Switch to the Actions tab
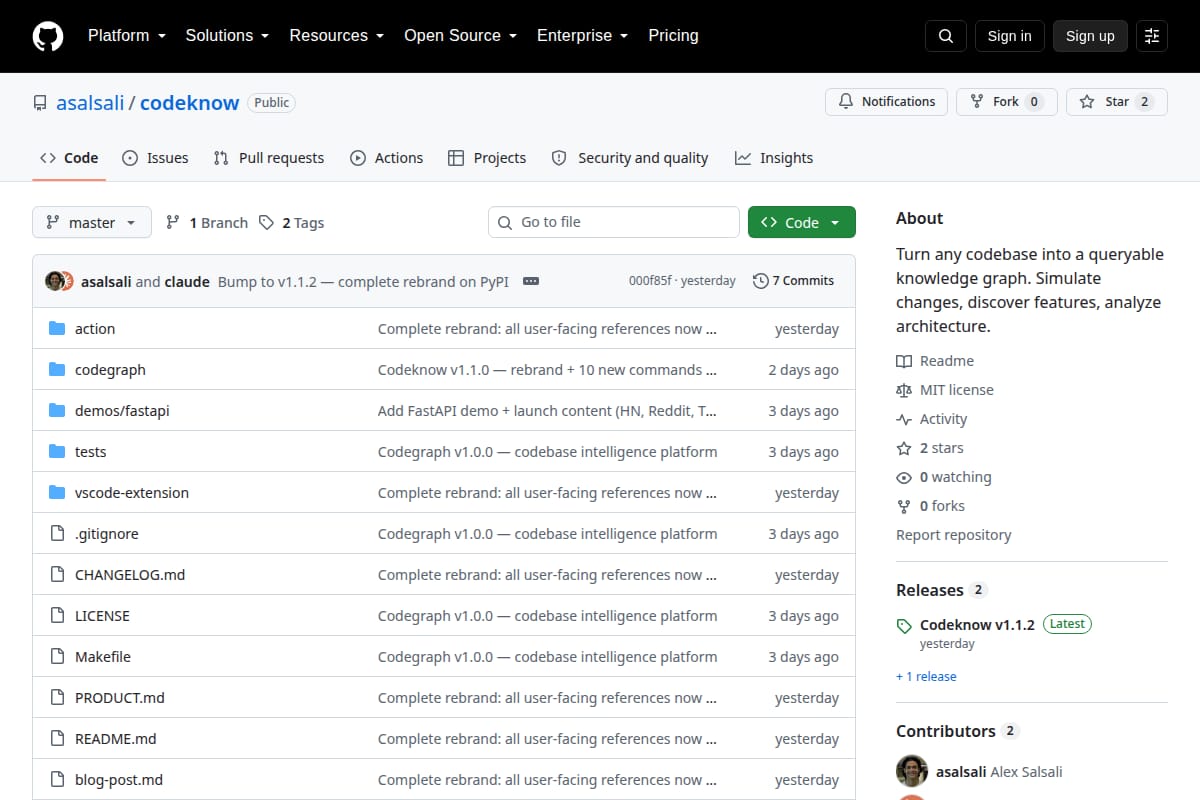Viewport: 1200px width, 800px height. point(387,158)
